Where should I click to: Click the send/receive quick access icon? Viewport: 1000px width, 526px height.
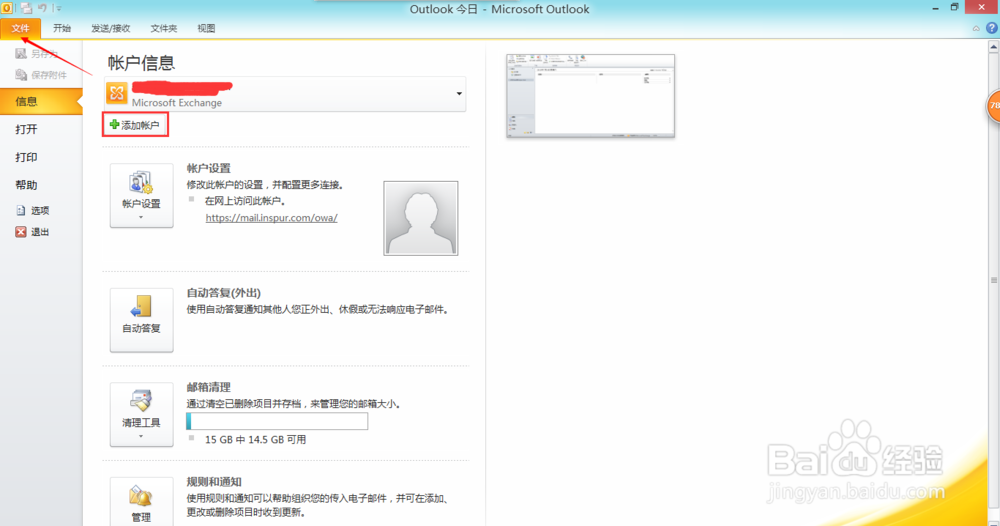(x=26, y=8)
